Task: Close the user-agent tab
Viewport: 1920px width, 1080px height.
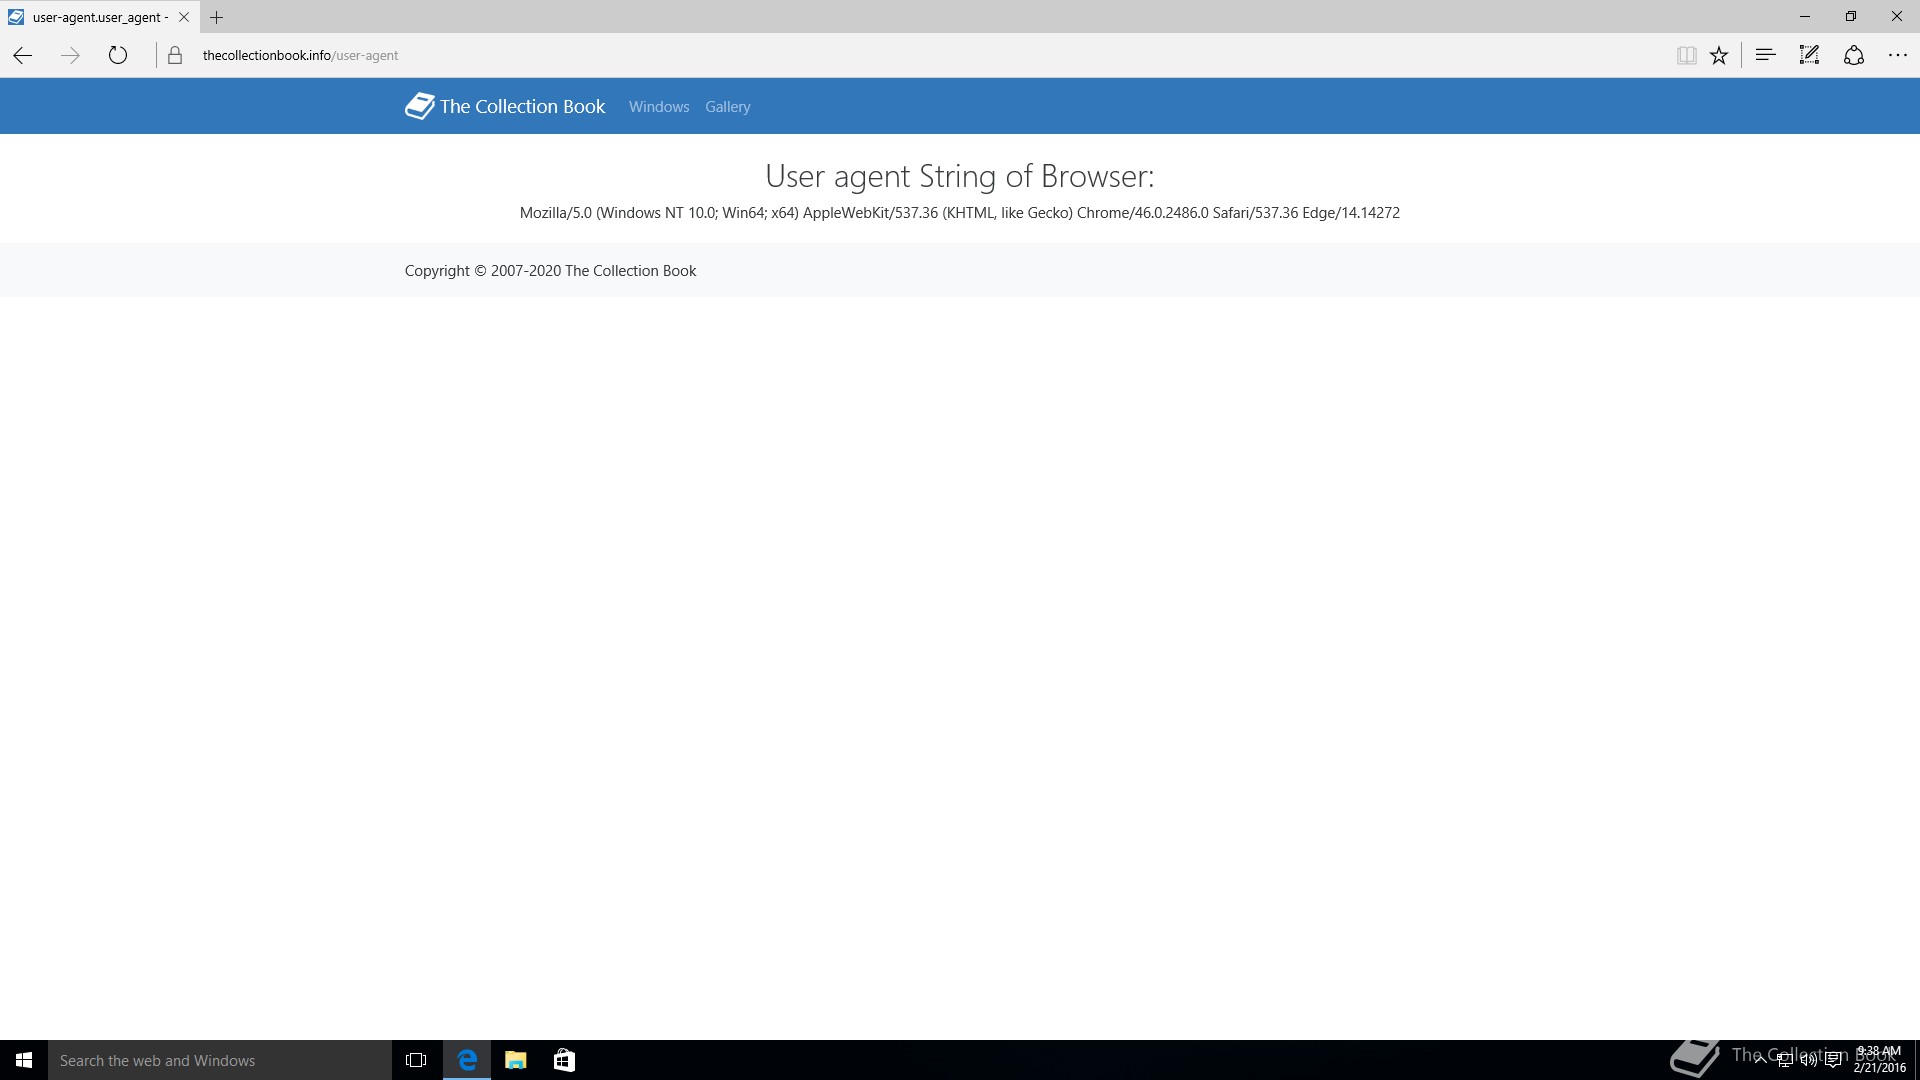Action: 184,17
